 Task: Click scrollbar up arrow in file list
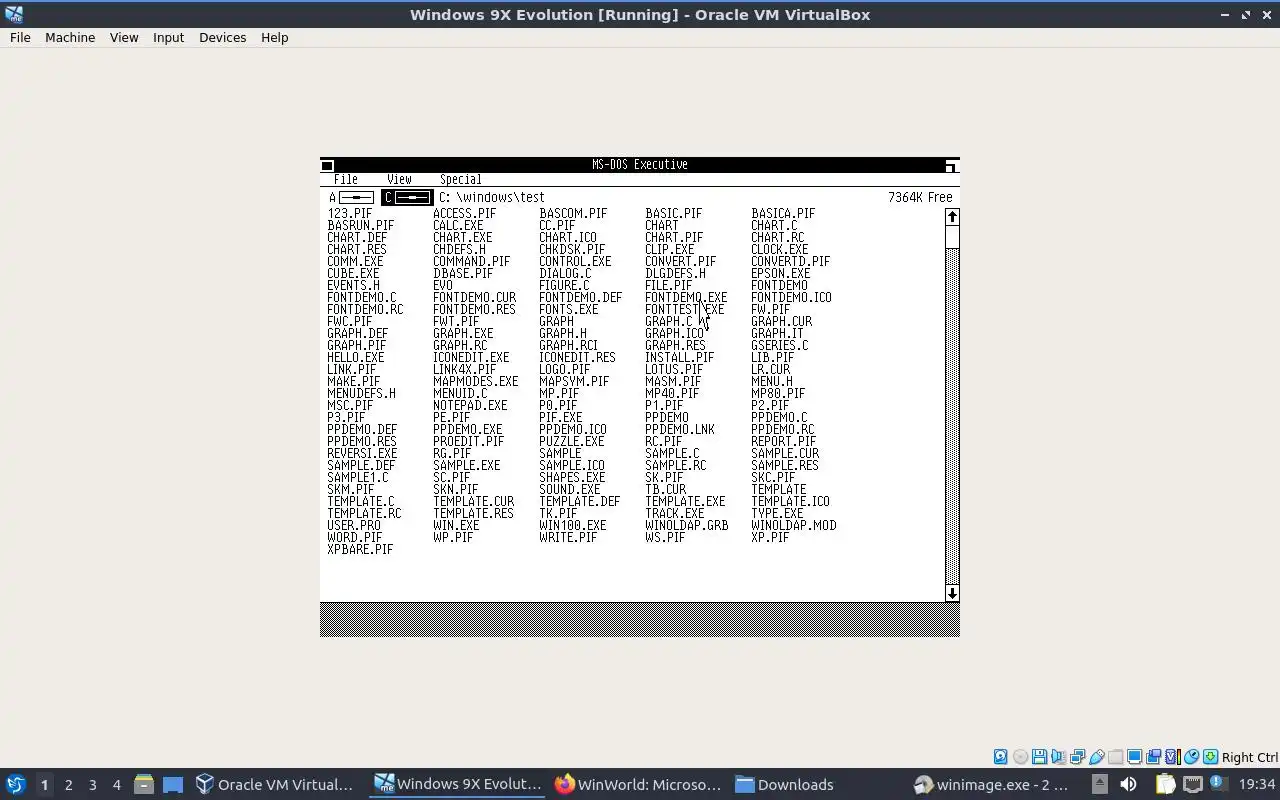pyautogui.click(x=952, y=217)
